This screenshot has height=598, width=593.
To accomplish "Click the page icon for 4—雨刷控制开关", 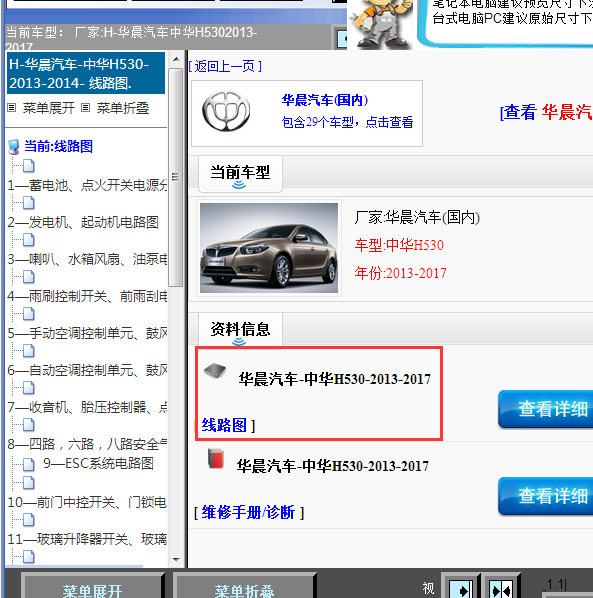I will (x=29, y=277).
